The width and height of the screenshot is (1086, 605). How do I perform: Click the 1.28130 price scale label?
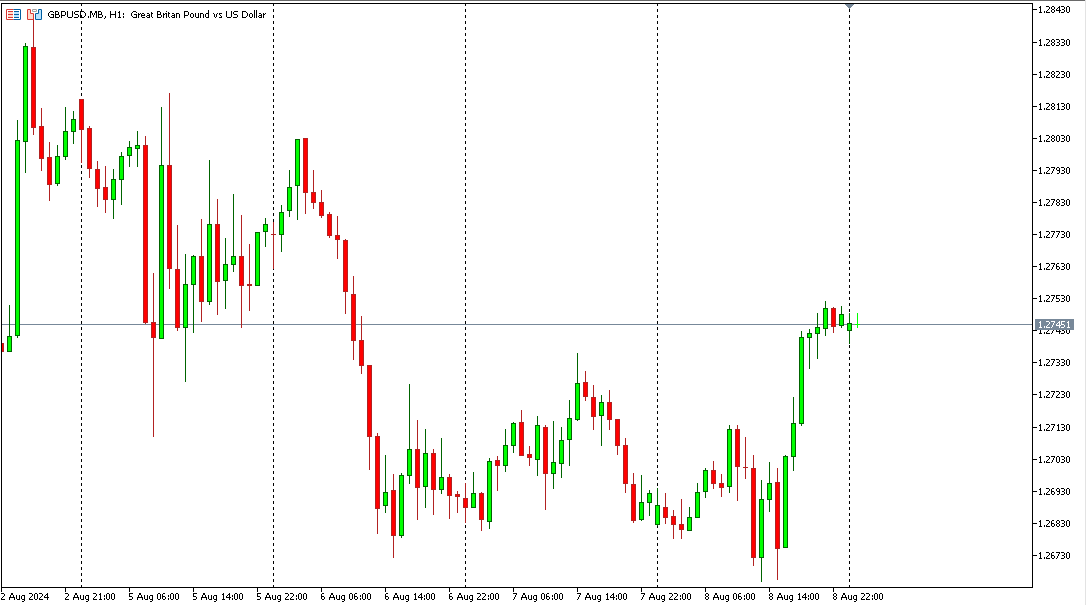(1054, 107)
